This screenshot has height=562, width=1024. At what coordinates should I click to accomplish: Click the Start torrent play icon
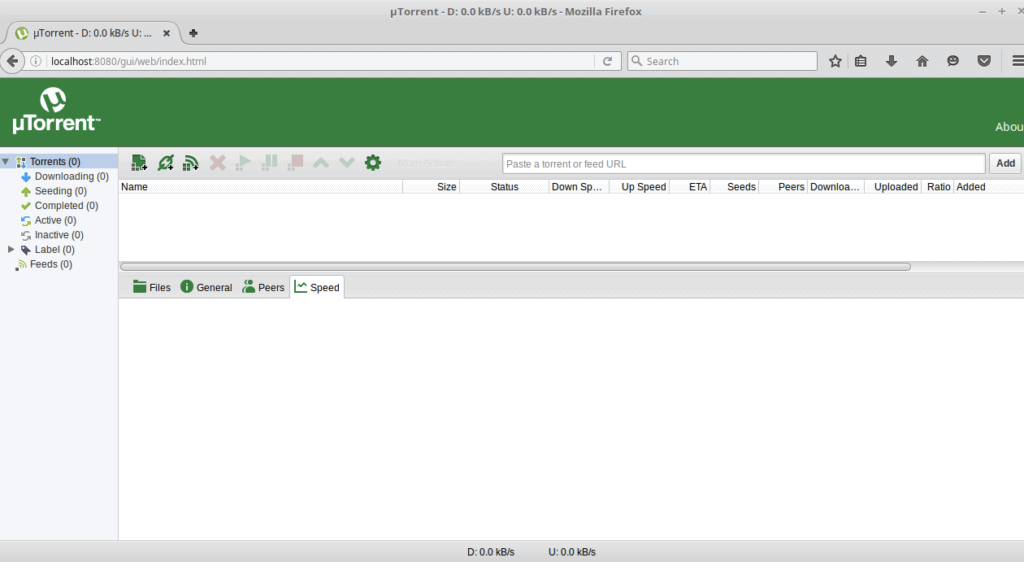243,163
